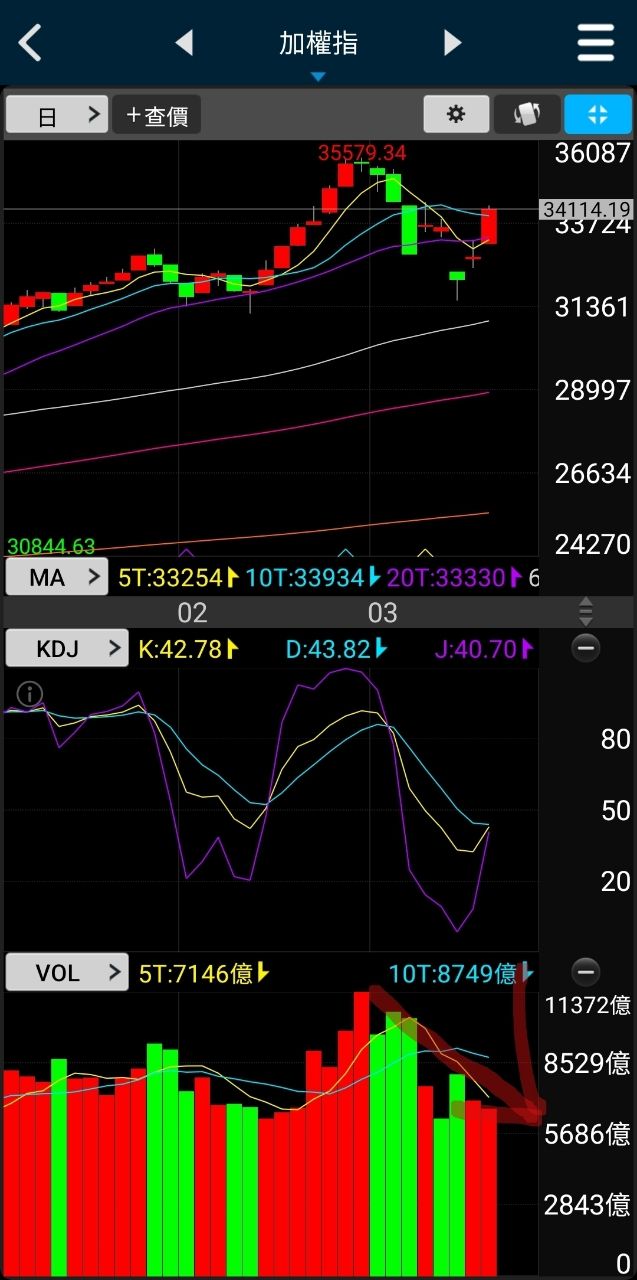
Task: Open the VOL indicator selector
Action: tap(67, 972)
